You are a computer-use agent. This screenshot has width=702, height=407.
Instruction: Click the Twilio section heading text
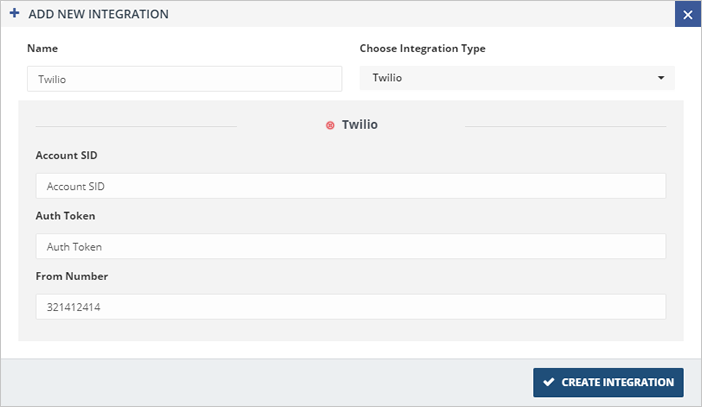tap(359, 126)
